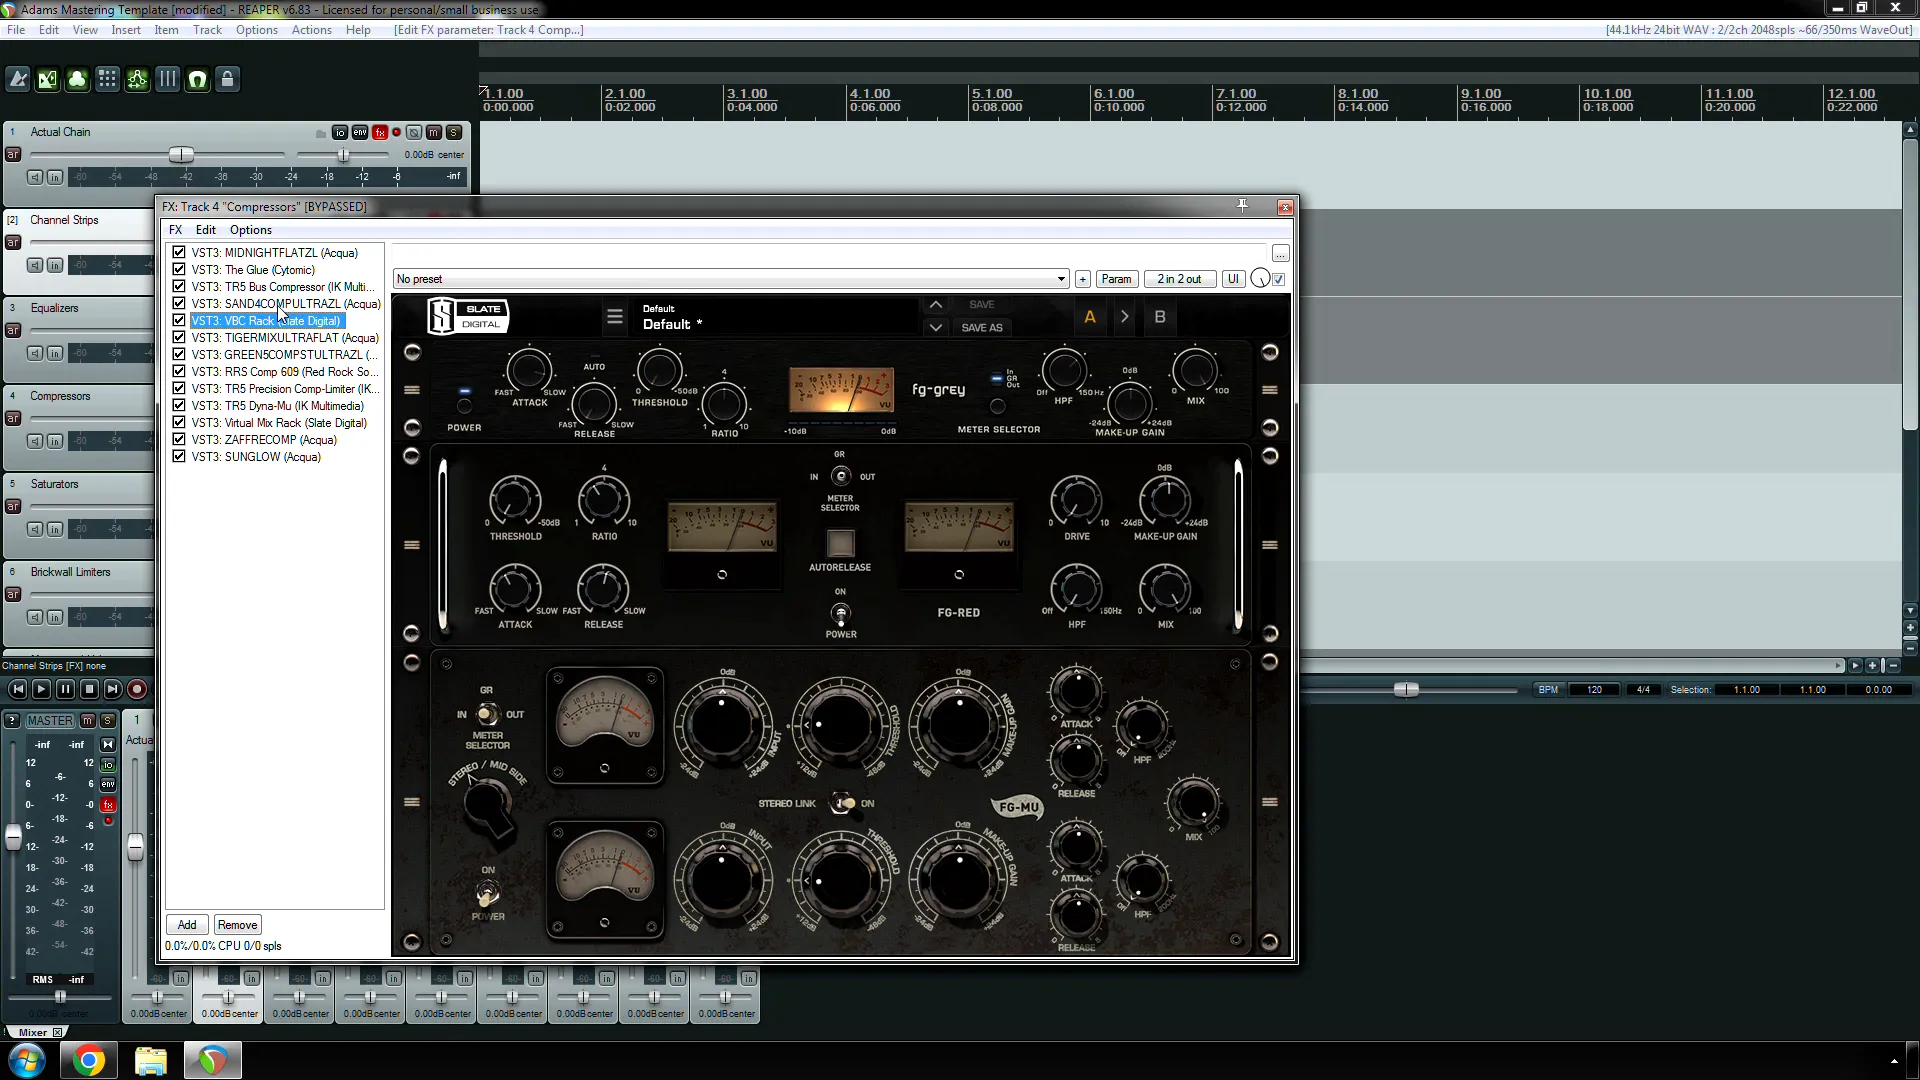Open the 2 in 2 out pin connector
Screen dimensions: 1920x1080
1179,279
